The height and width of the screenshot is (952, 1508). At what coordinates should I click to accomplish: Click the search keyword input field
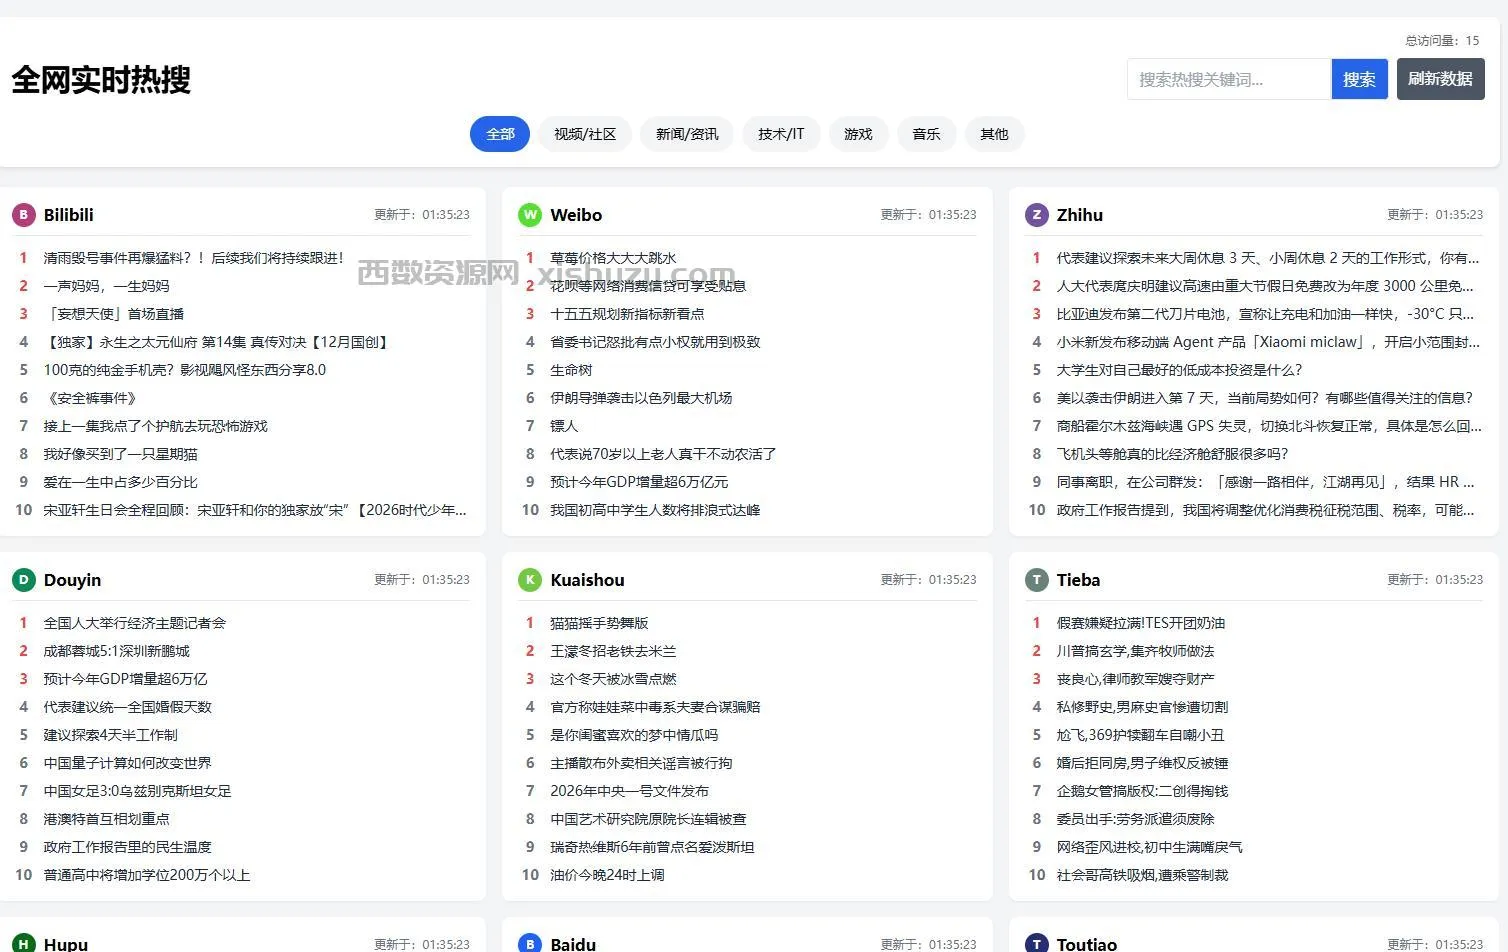coord(1227,79)
